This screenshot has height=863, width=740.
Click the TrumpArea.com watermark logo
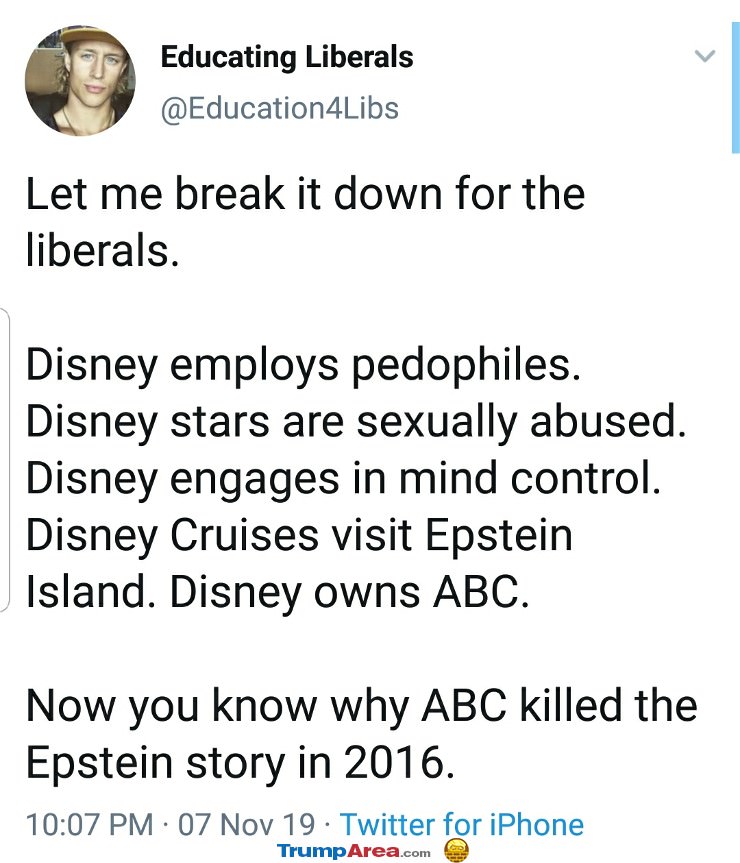pyautogui.click(x=354, y=851)
